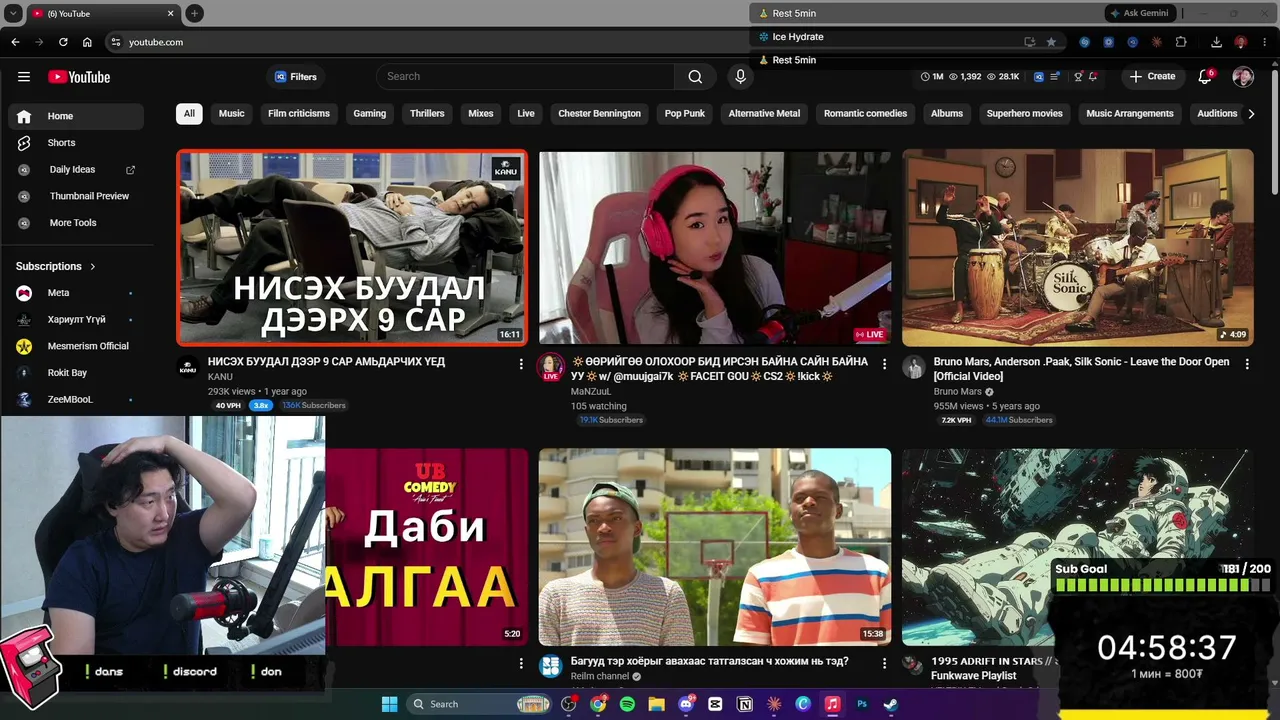This screenshot has height=720, width=1280.
Task: Click the trophy icon in YouTube header
Action: [1078, 77]
